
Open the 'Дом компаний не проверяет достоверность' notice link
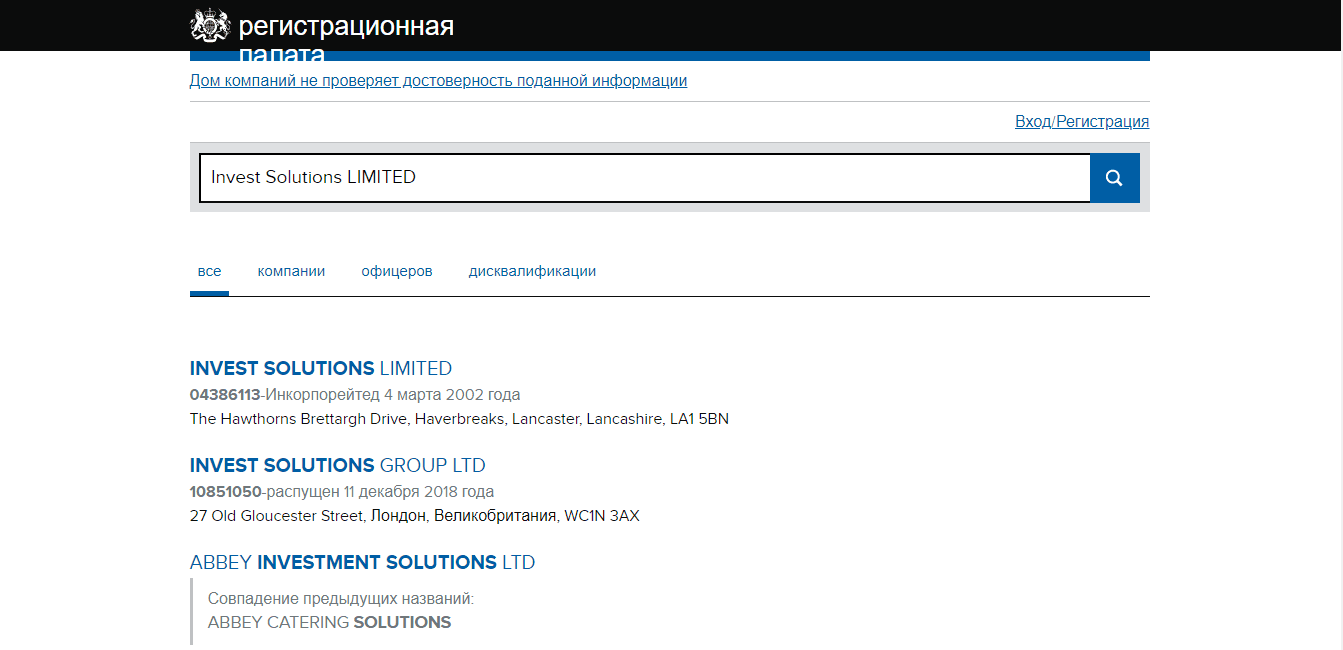438,81
